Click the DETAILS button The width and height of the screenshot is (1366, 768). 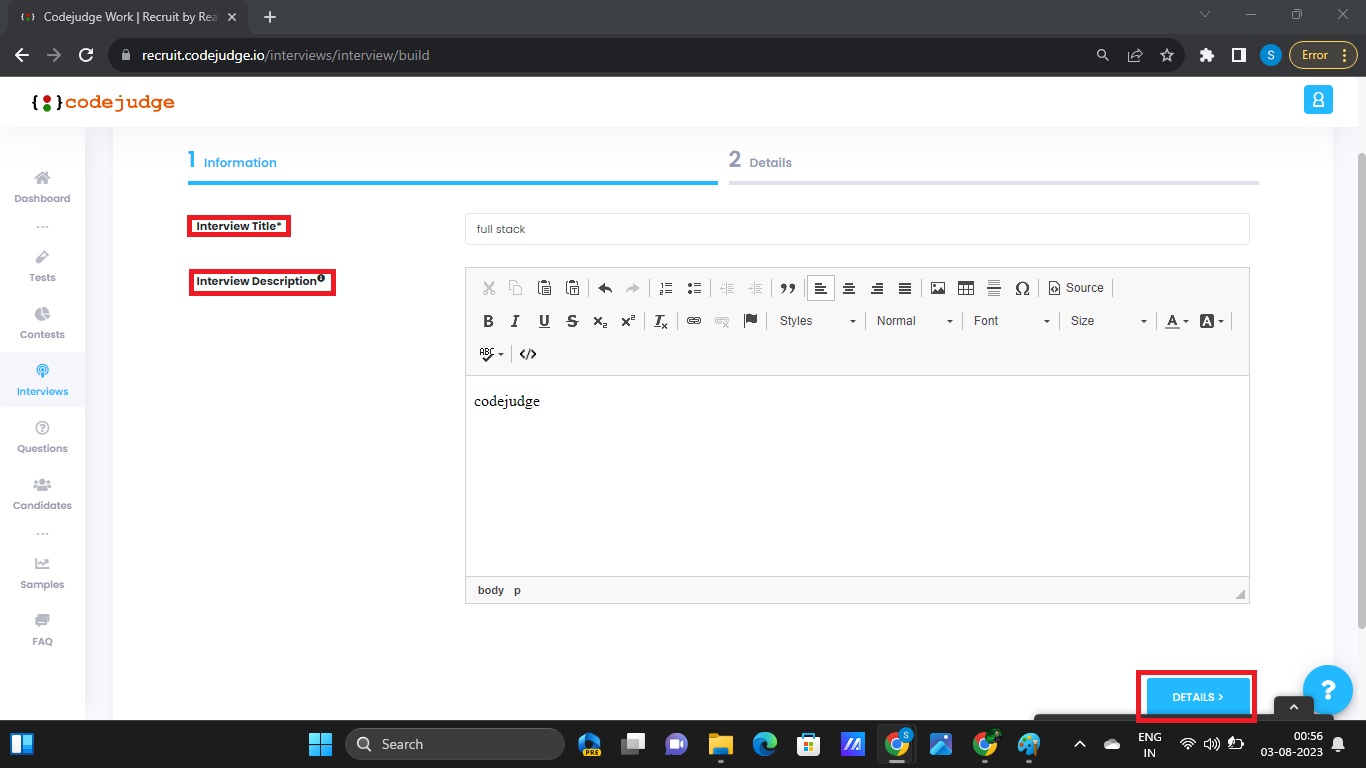coord(1196,696)
